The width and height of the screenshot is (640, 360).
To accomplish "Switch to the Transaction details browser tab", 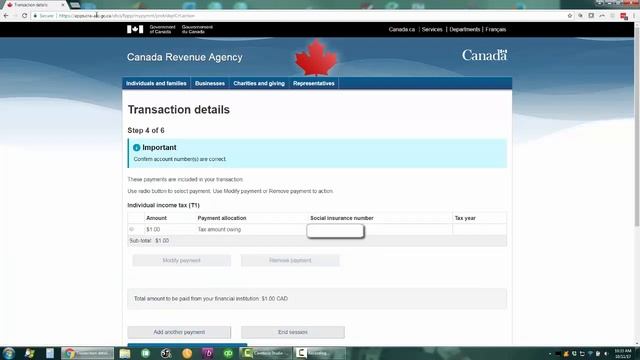I will click(x=34, y=5).
